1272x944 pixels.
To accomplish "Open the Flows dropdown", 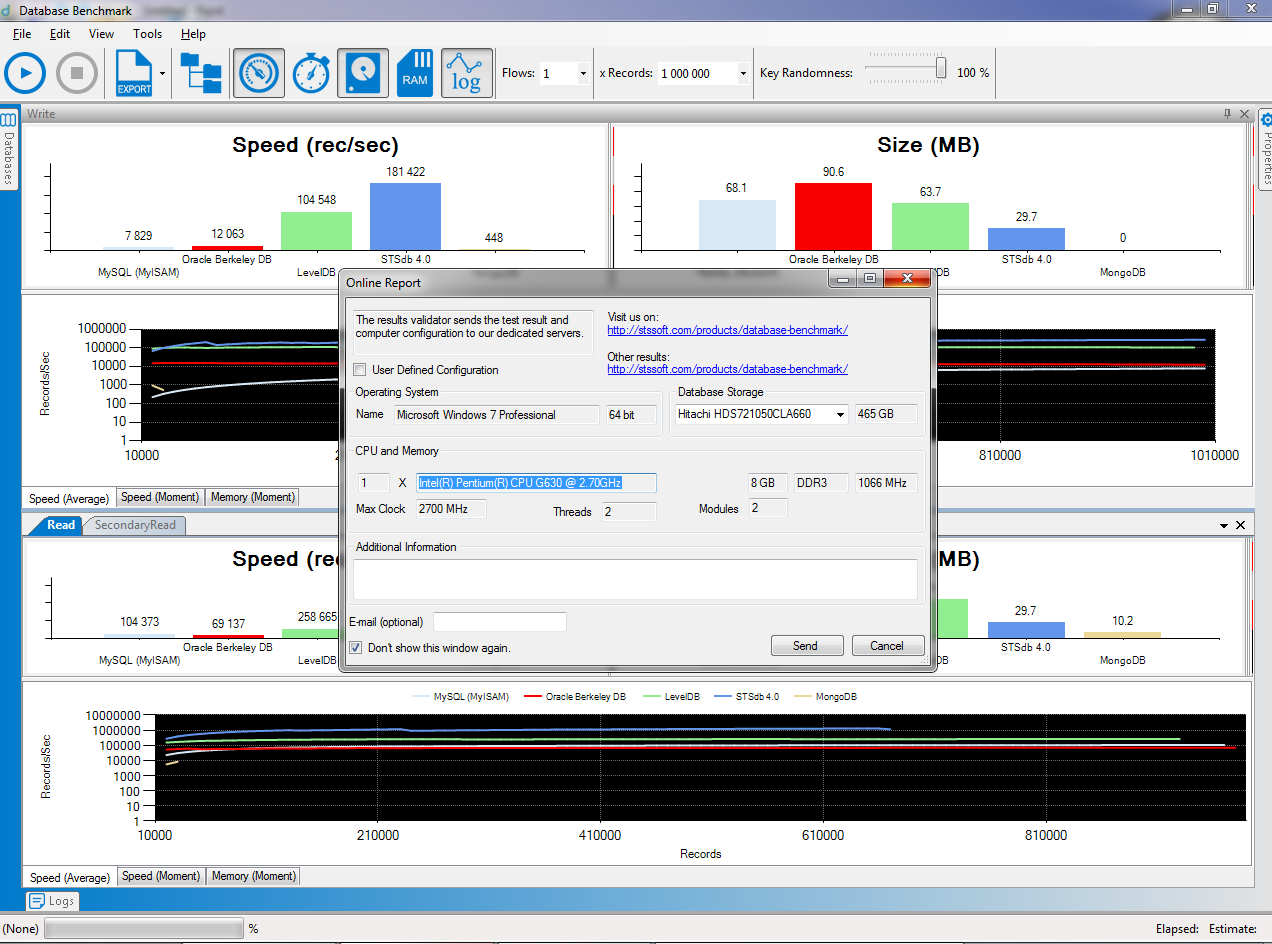I will coord(582,74).
